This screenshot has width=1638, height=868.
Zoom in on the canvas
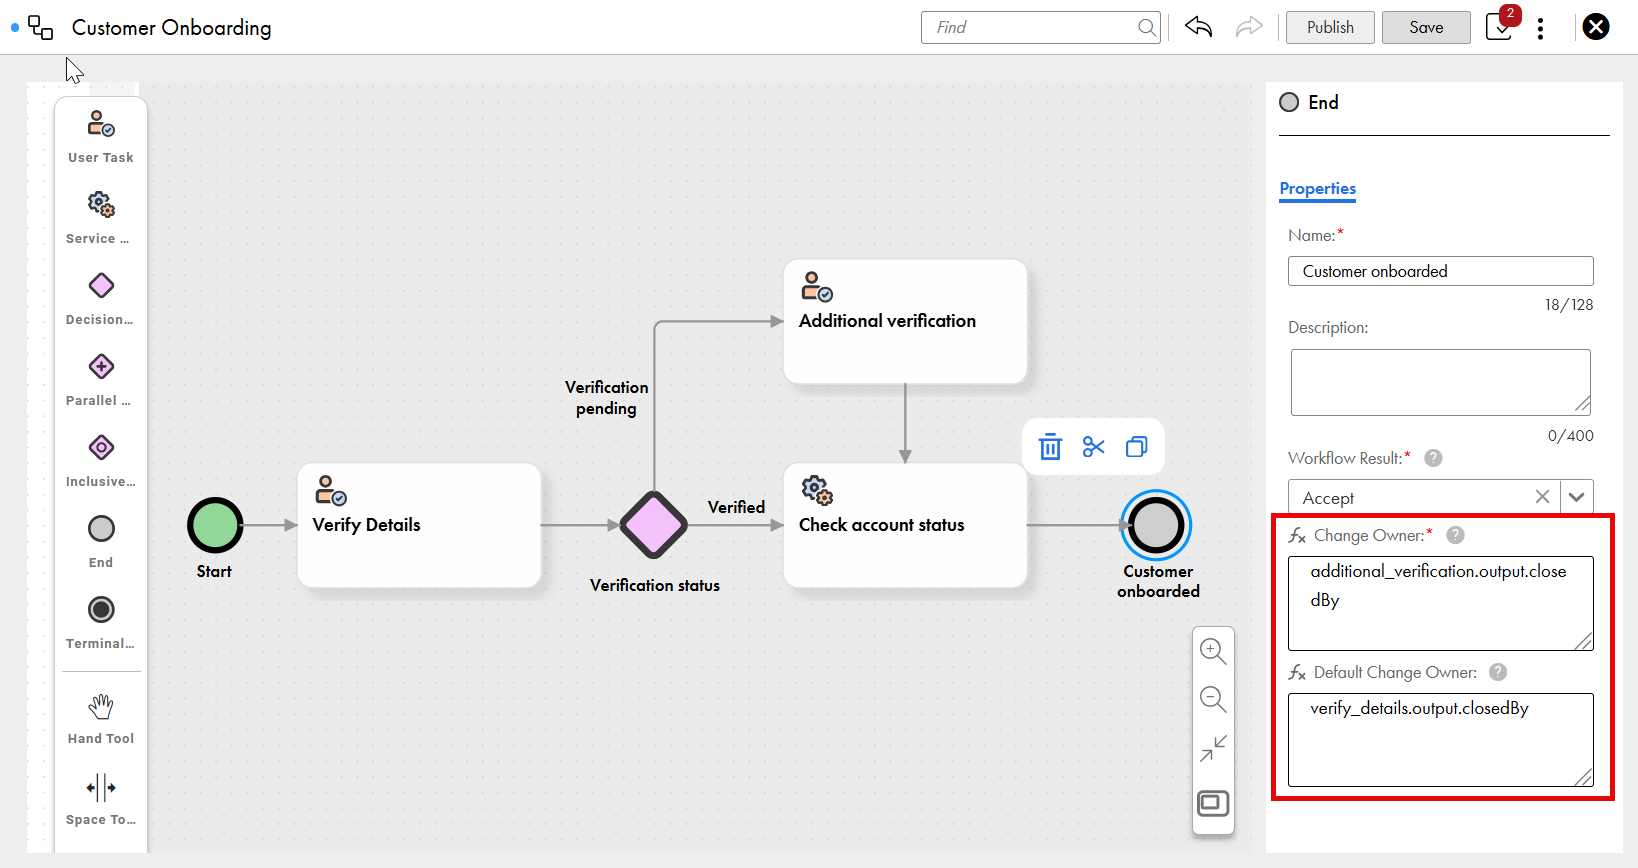click(1213, 652)
